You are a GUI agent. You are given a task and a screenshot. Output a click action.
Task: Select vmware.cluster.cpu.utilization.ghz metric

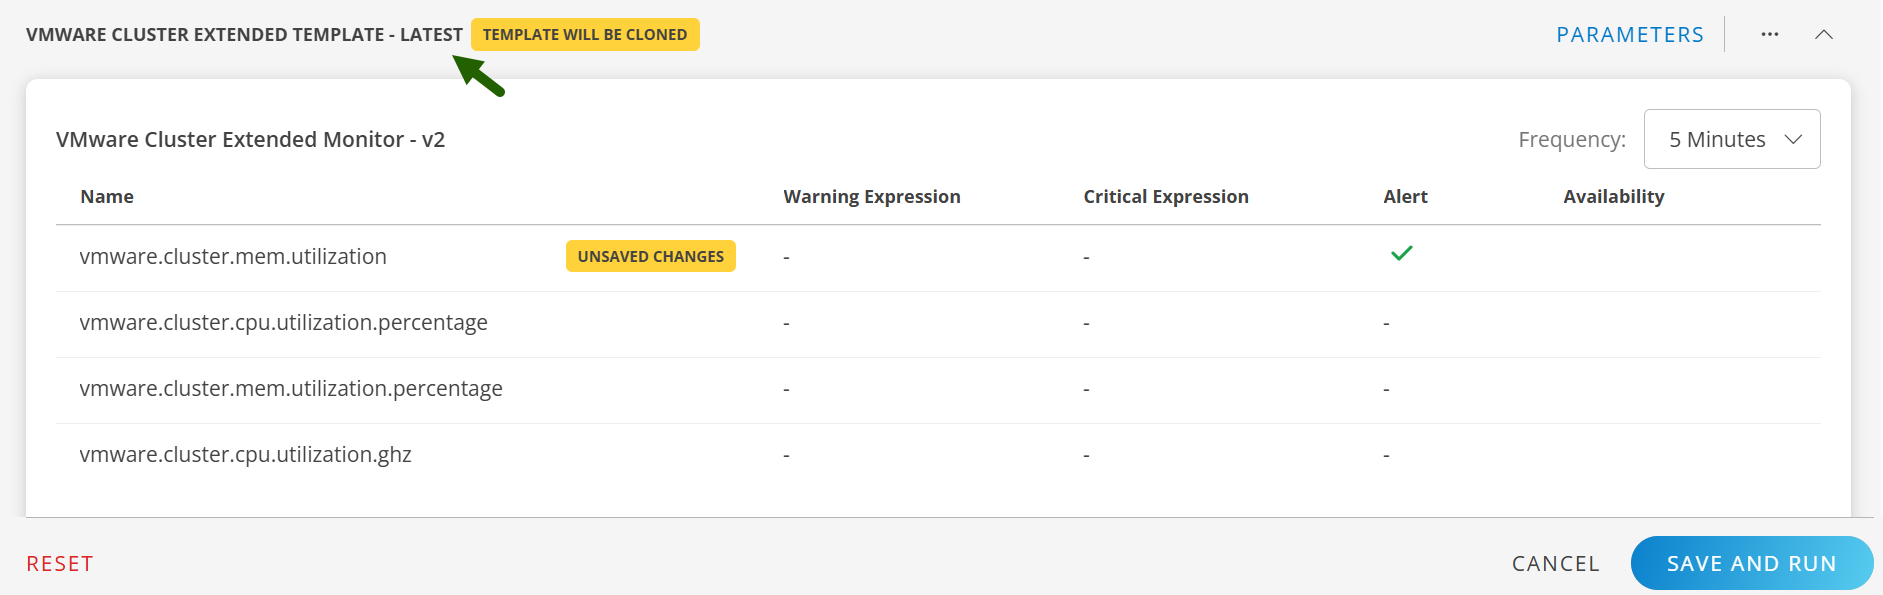[245, 455]
